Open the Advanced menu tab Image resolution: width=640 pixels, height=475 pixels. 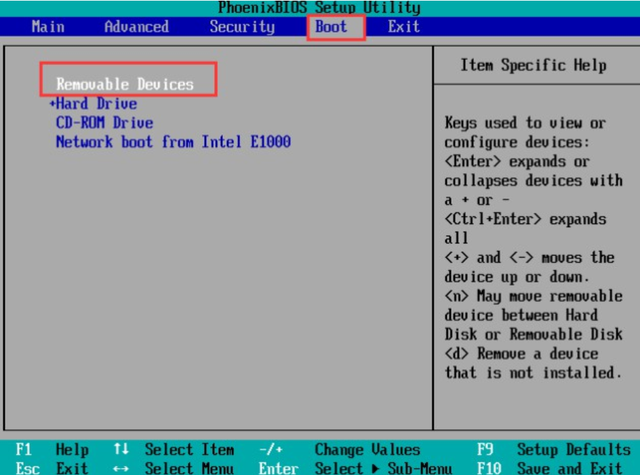(x=137, y=27)
